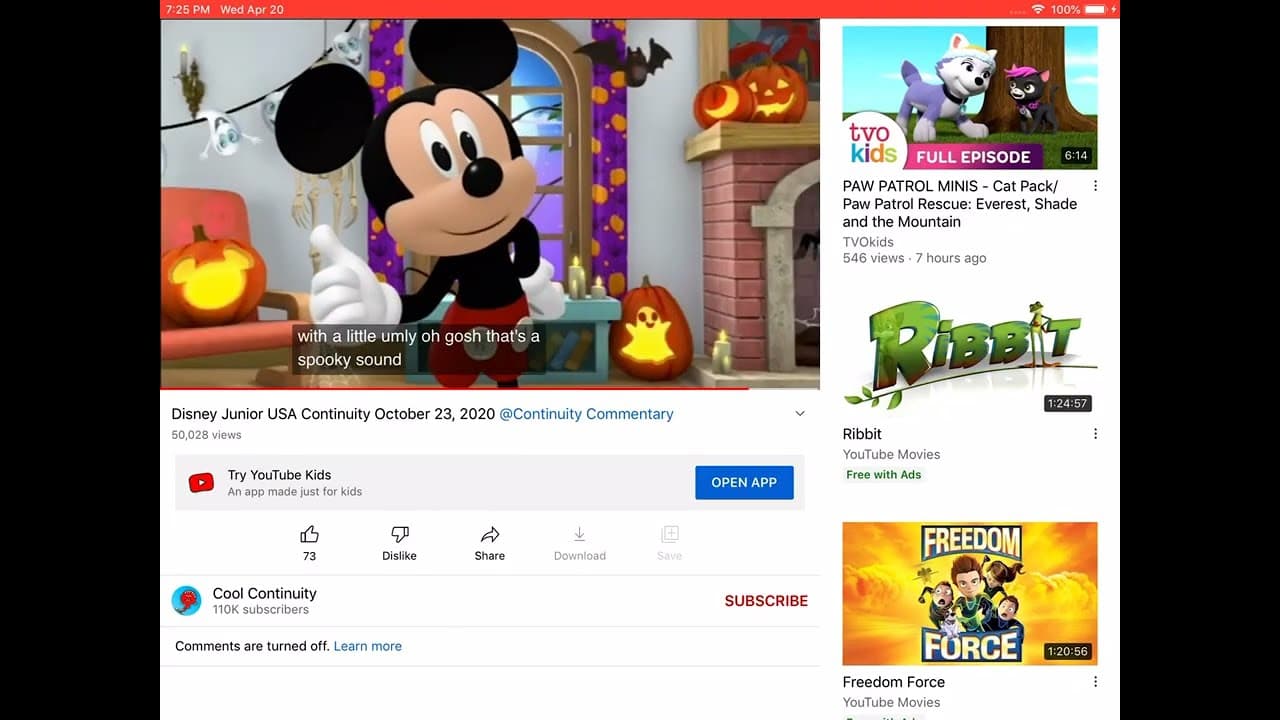Tap the Dislike thumbs down icon
The image size is (1280, 720).
[399, 535]
